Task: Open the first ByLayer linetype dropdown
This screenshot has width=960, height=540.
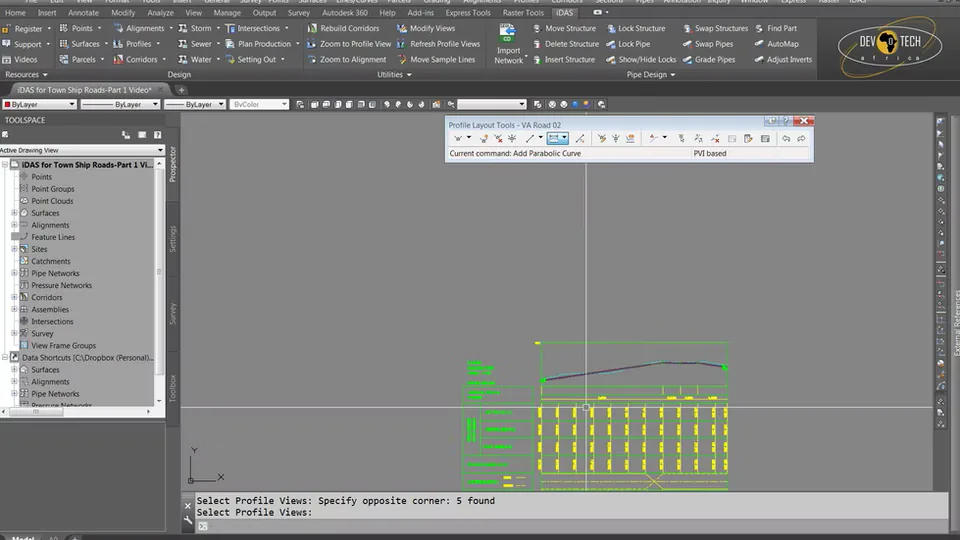Action: click(121, 105)
